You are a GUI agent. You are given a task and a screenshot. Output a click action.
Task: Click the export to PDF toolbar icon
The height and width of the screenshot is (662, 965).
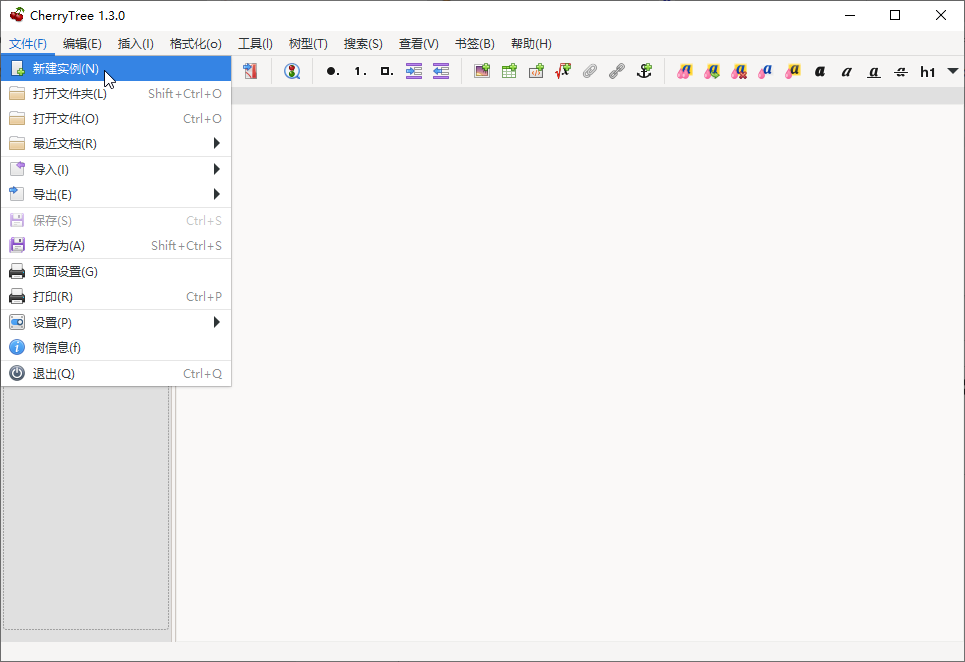[250, 71]
